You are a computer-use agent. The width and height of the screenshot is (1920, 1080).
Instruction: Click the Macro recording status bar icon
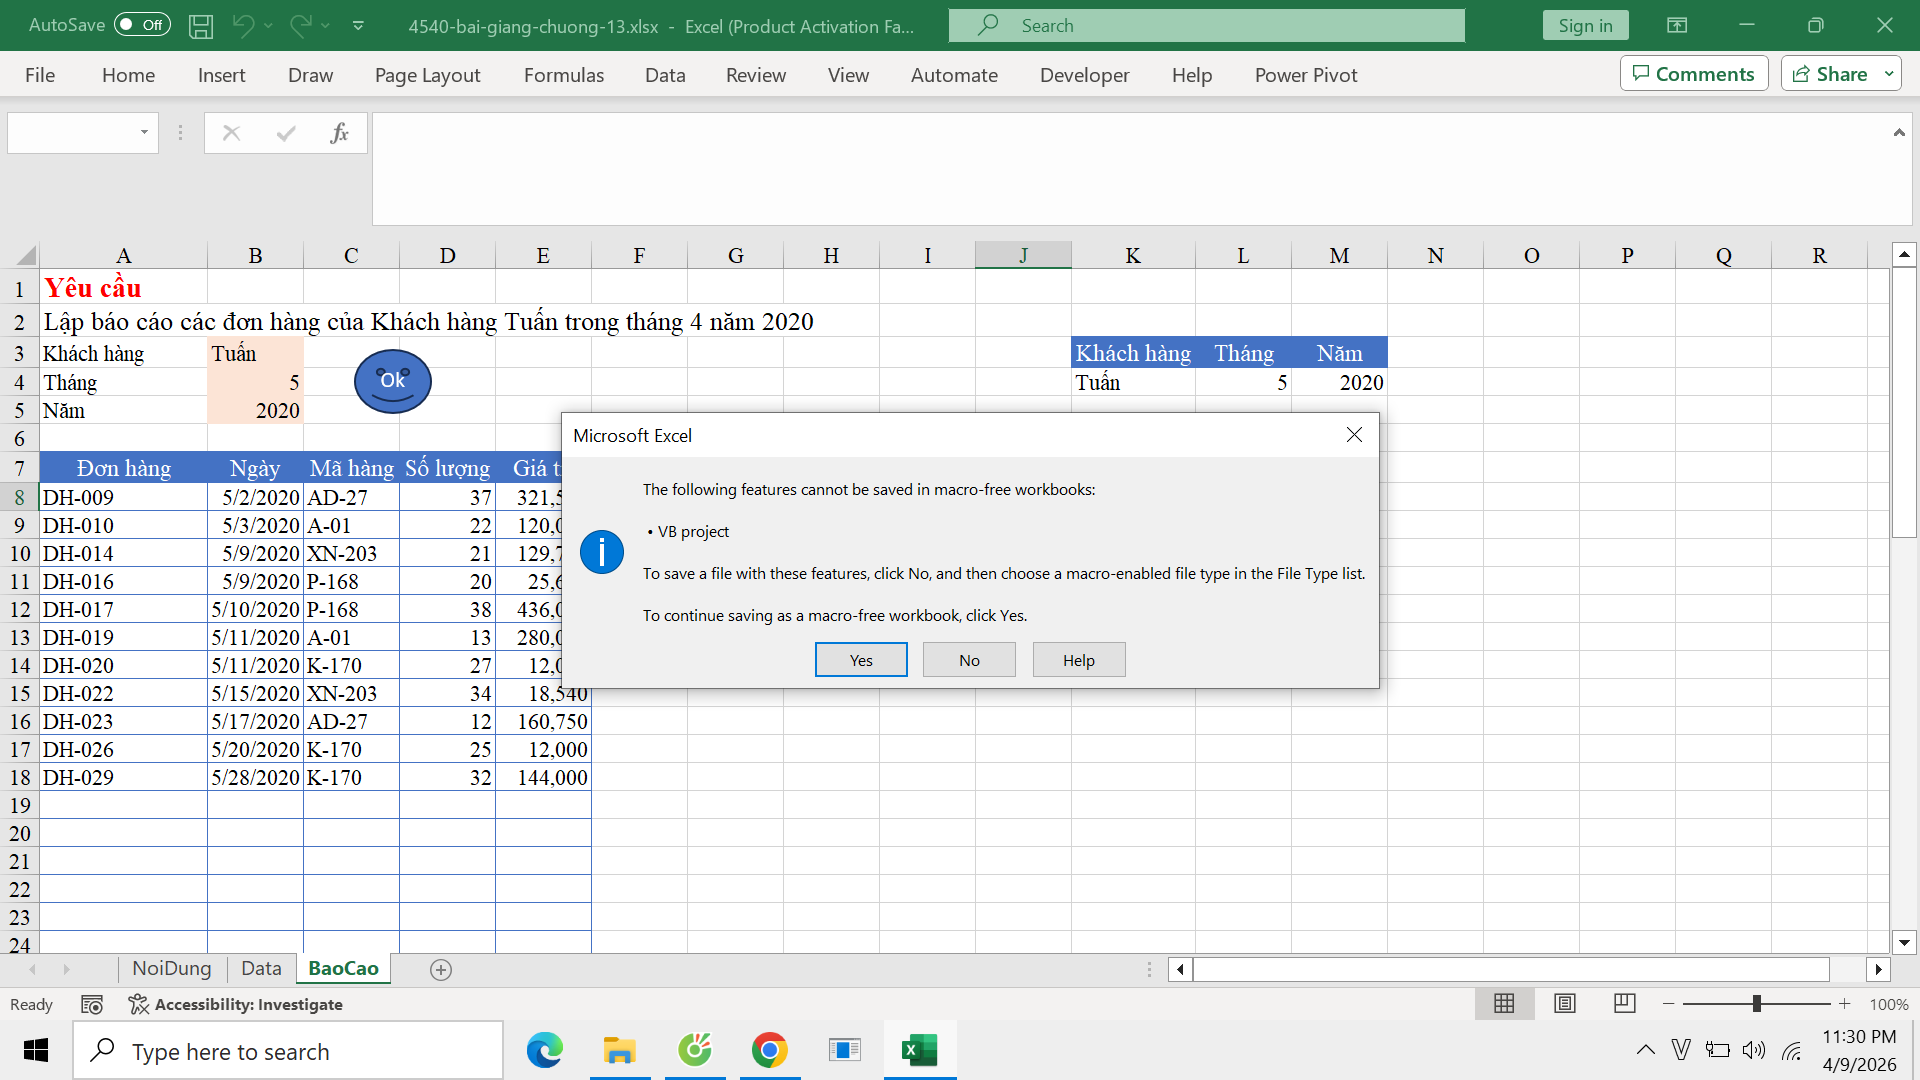pyautogui.click(x=92, y=1004)
